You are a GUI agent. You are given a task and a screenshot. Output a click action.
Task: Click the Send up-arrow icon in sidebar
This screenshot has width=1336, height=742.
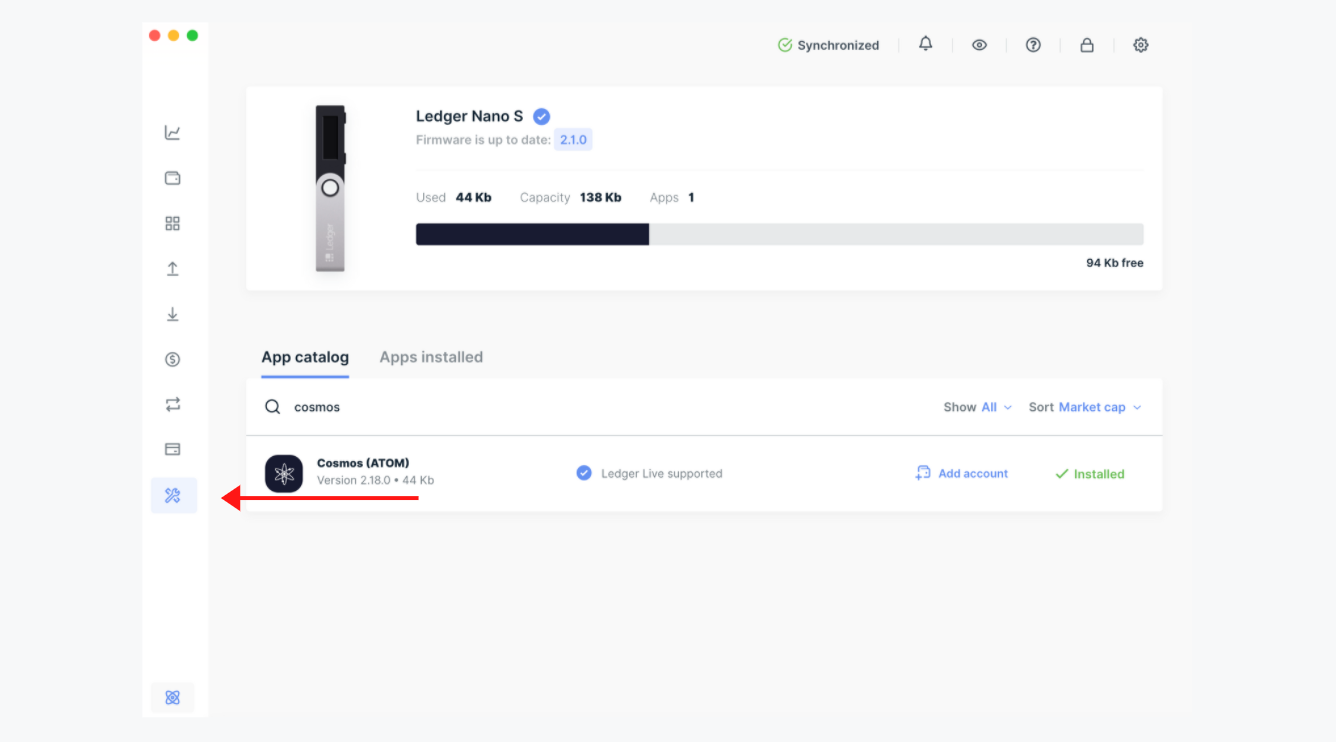(173, 269)
